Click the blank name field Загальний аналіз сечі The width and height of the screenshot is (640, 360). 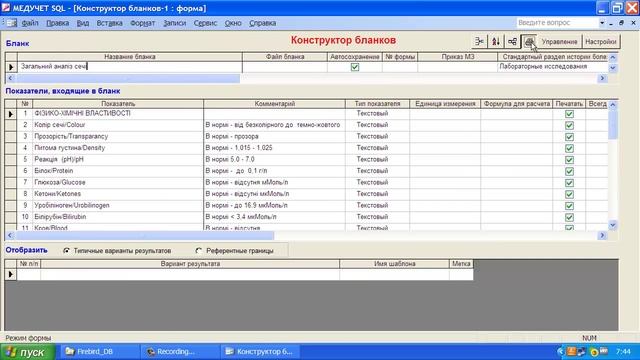(130, 67)
